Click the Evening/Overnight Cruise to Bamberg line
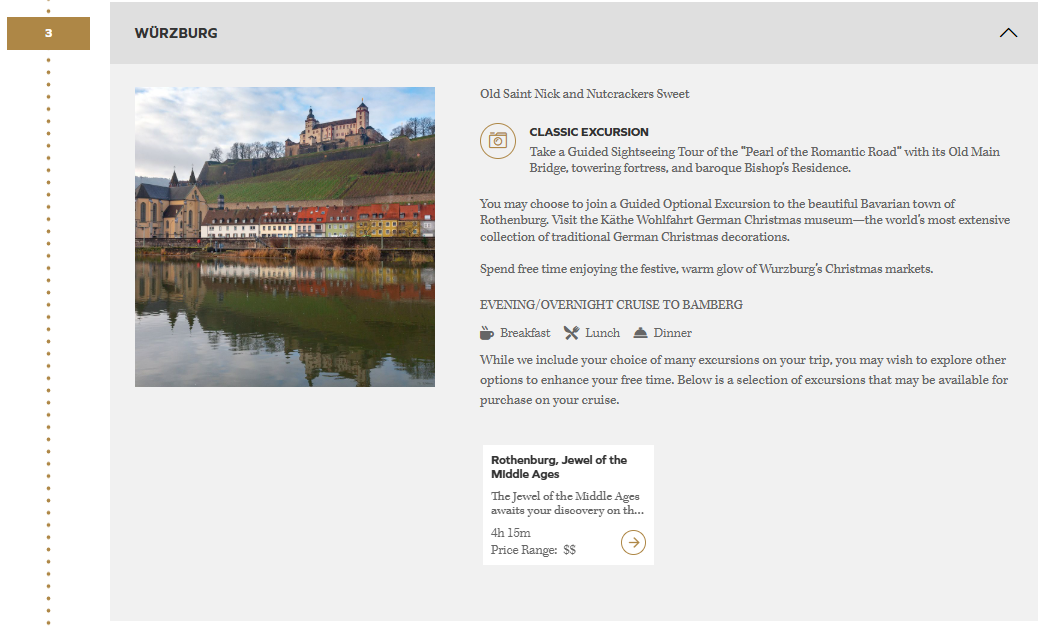The image size is (1043, 627). coord(611,305)
